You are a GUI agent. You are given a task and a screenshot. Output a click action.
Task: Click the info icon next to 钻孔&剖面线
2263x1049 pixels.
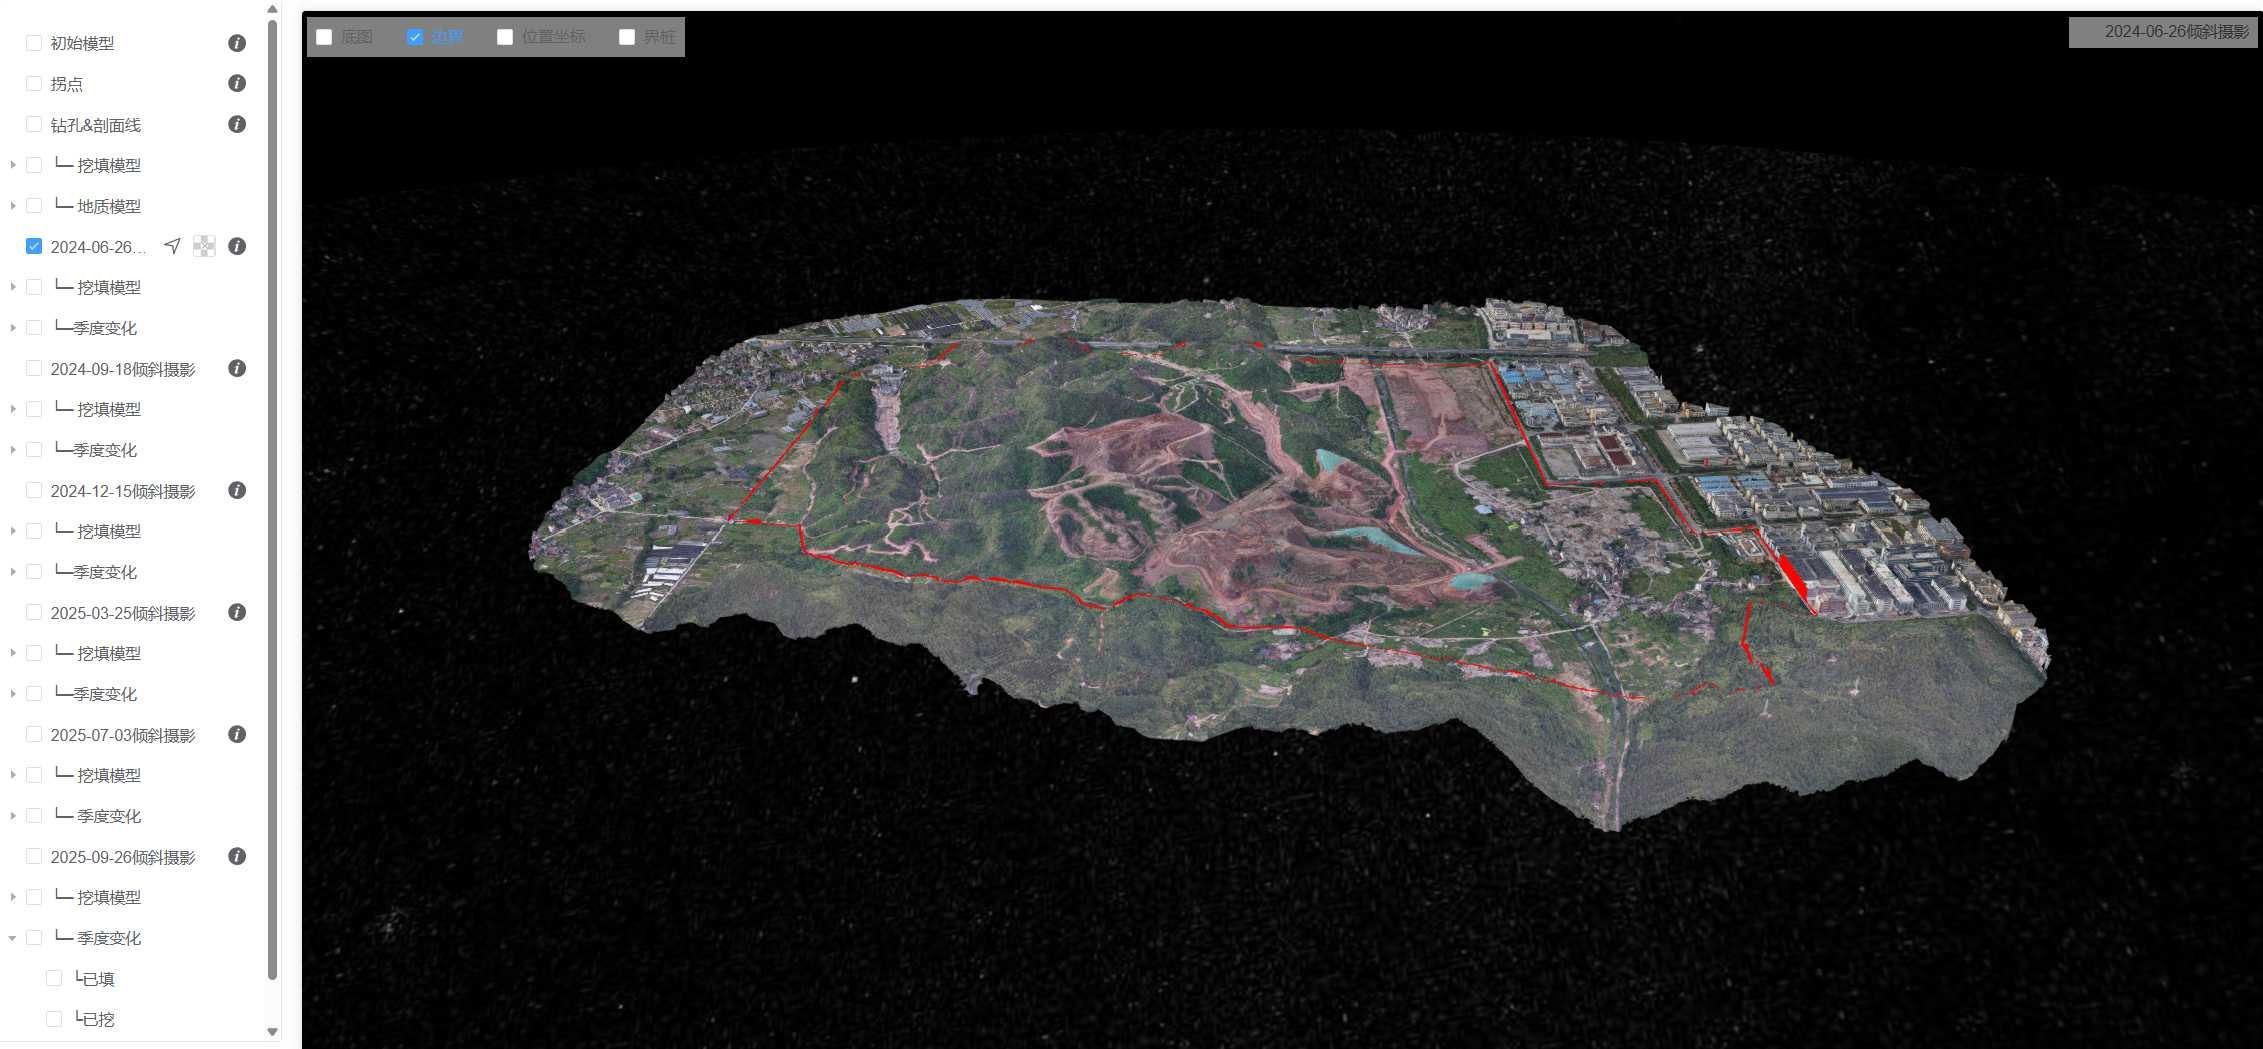point(237,124)
